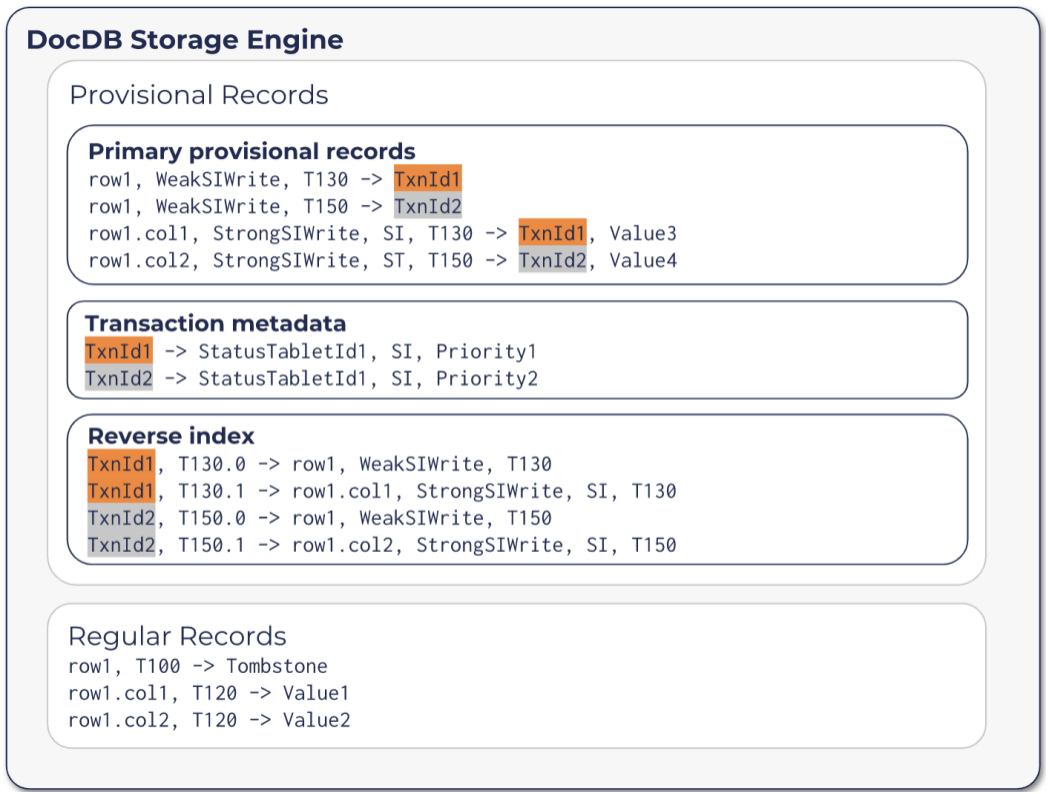Click the "Value3" text in primary records

pos(643,233)
